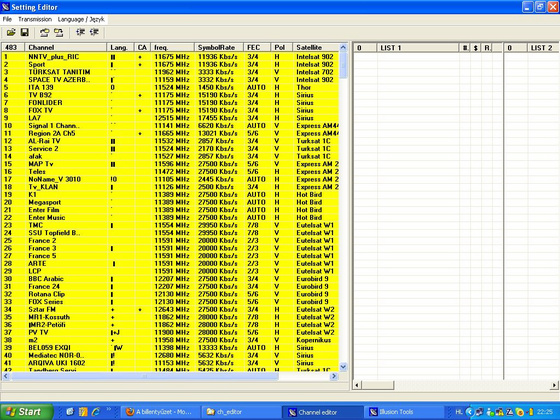Select the Megasport channel row
Screen dimensions: 560x420
170,202
